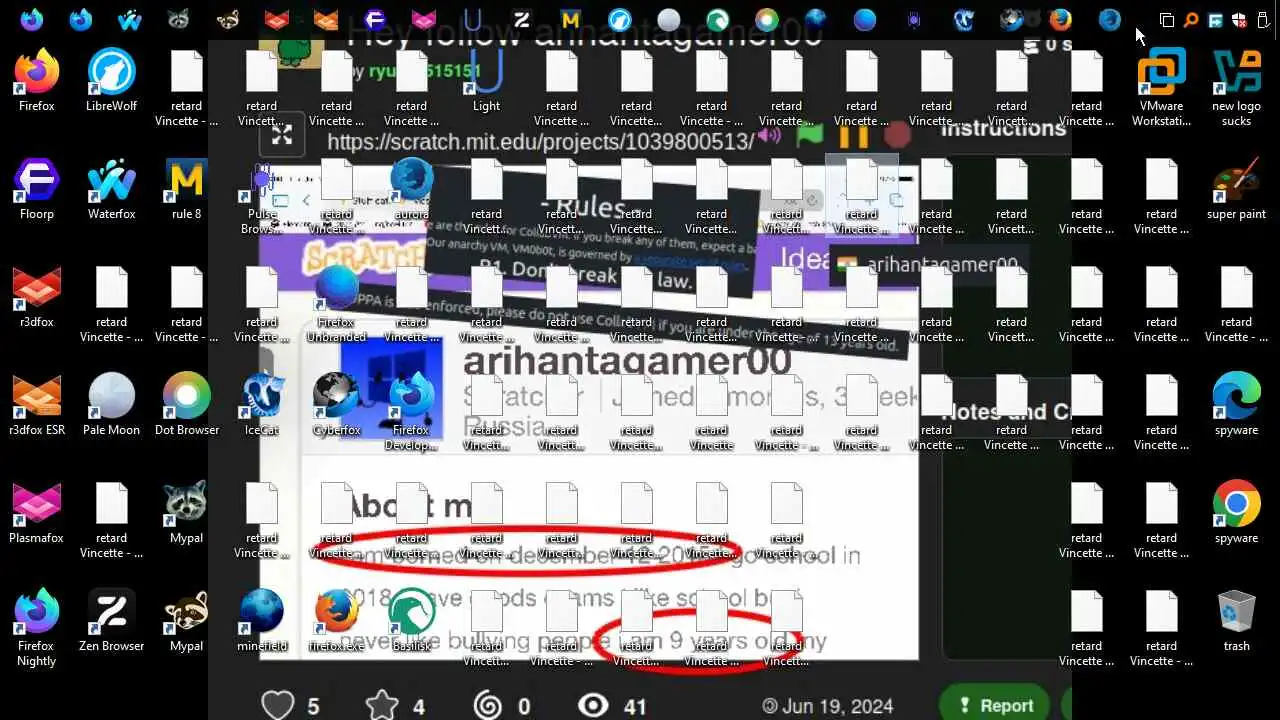This screenshot has width=1280, height=720.
Task: Select the 'rule 8' desktop icon
Action: (x=186, y=188)
